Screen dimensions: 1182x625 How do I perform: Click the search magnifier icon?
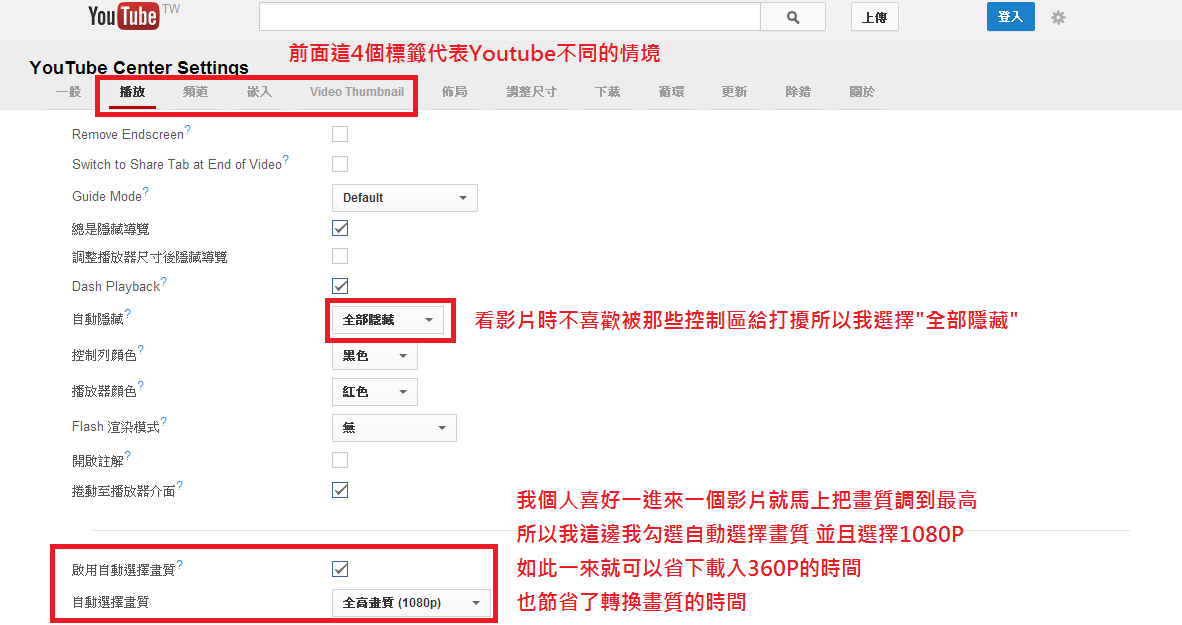click(792, 16)
